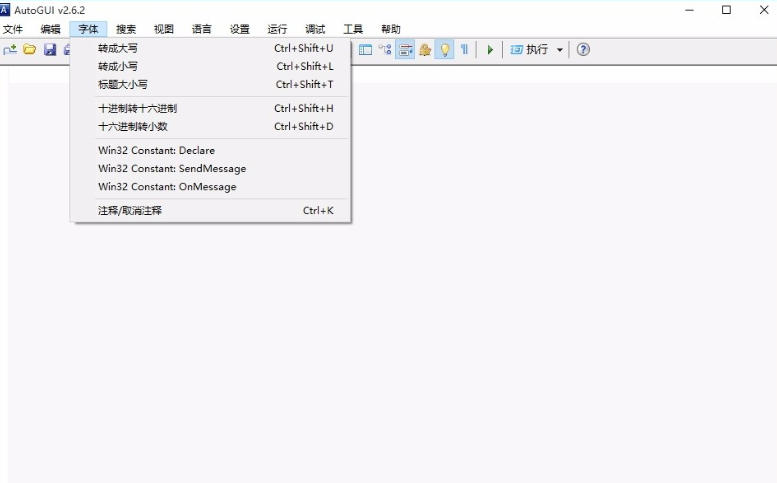This screenshot has width=777, height=483.
Task: Open the 执行 dropdown arrow
Action: 559,50
